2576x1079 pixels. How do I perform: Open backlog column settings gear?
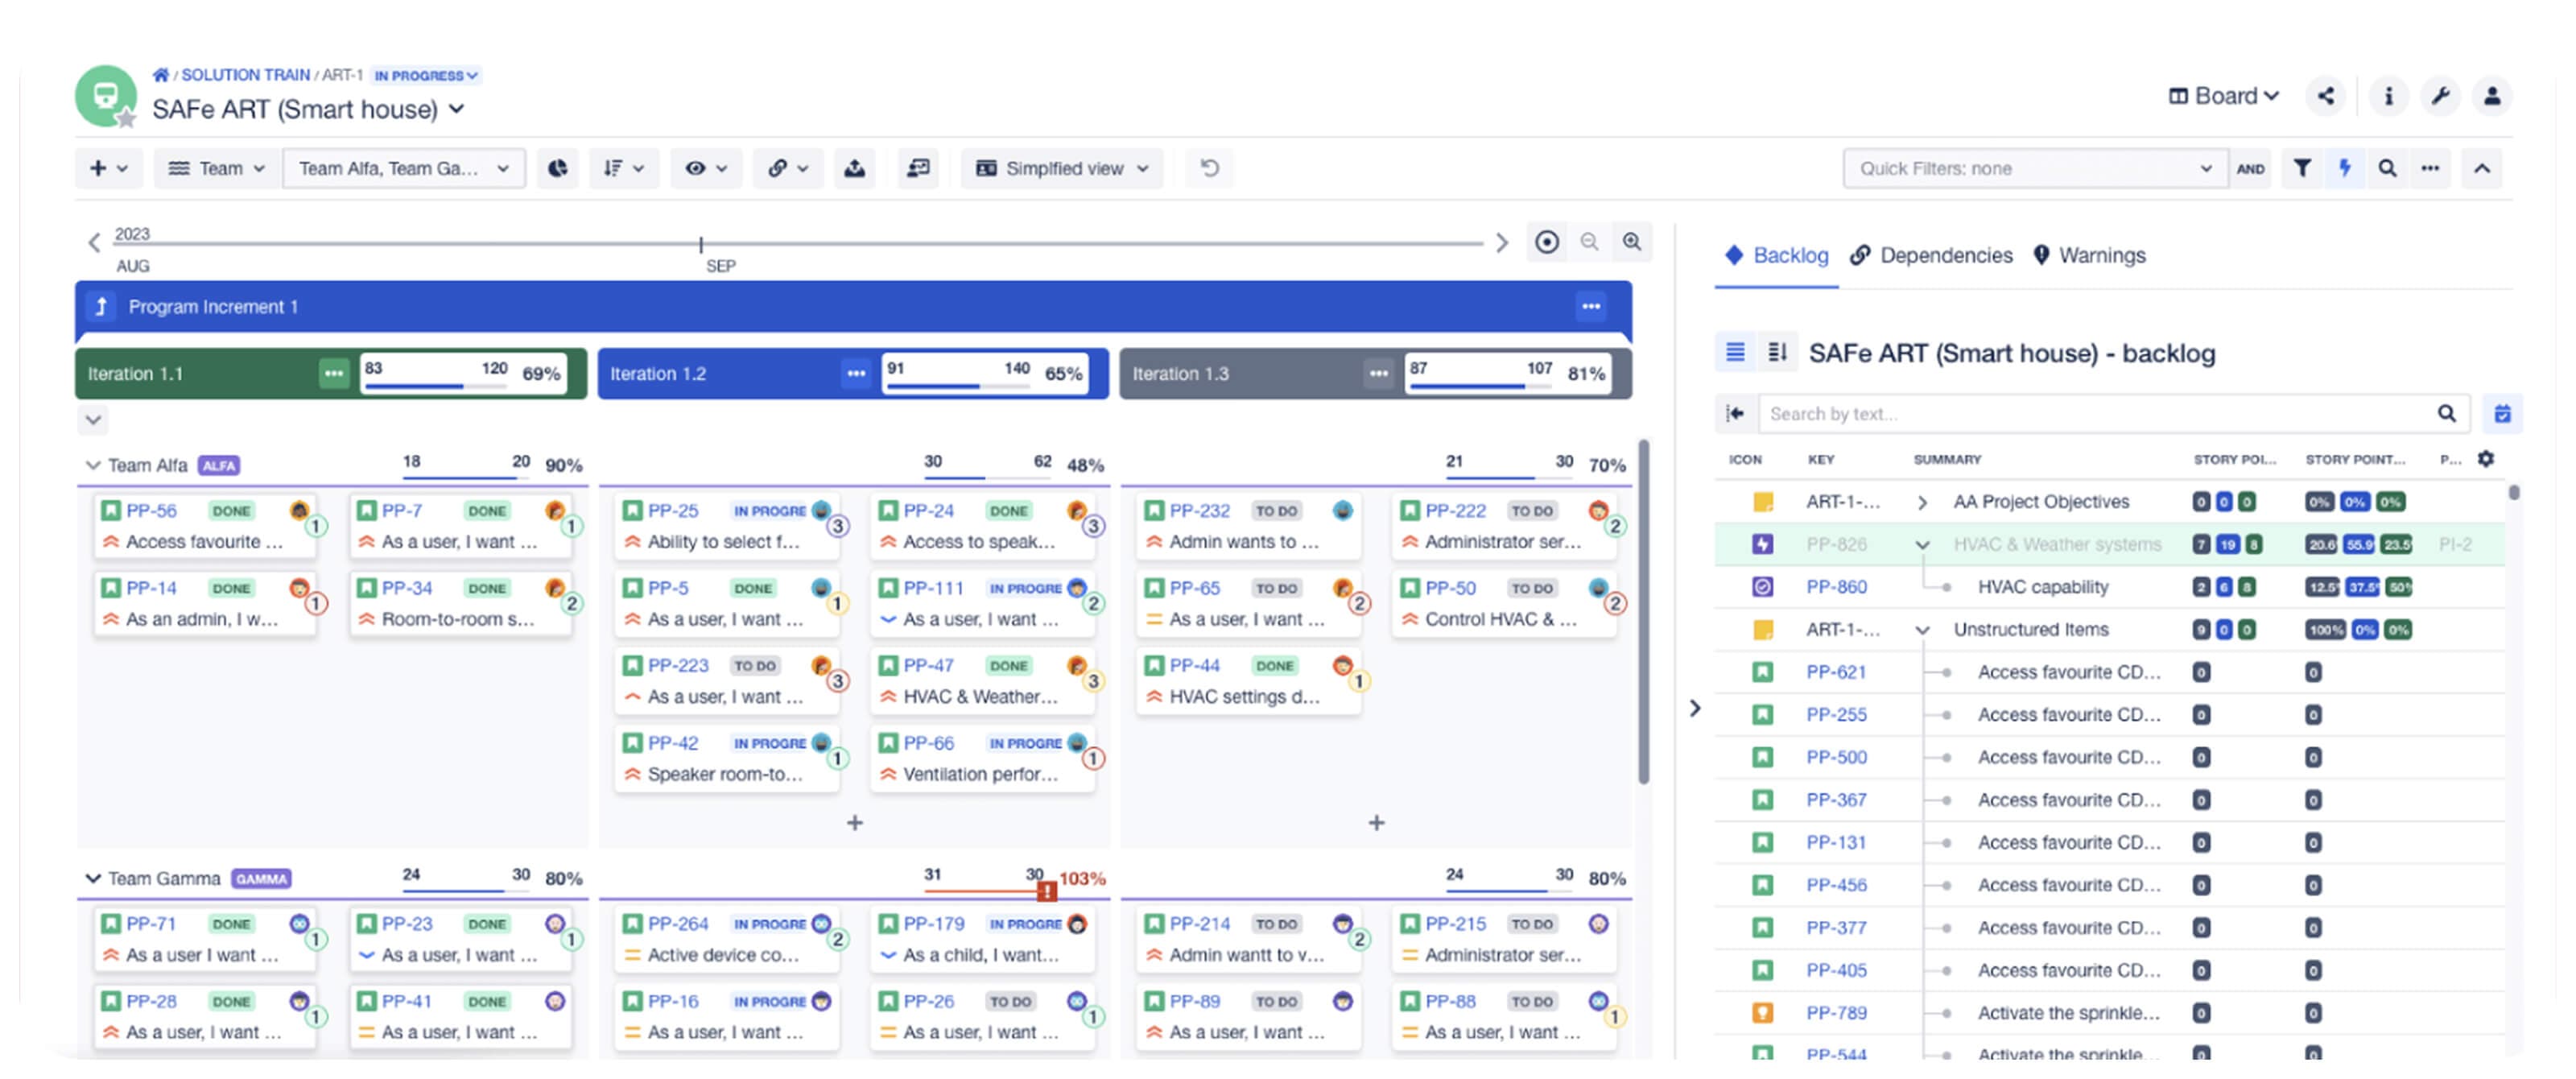point(2486,459)
